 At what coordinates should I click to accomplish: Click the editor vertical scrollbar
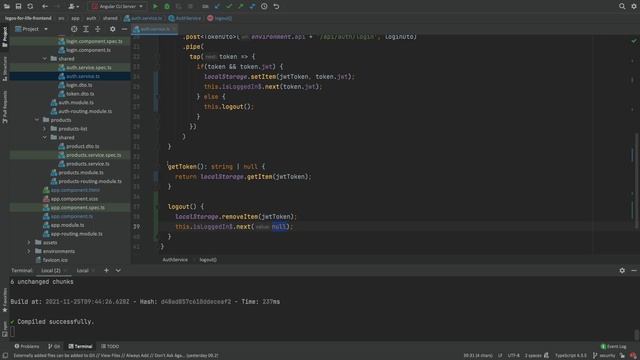pyautogui.click(x=636, y=181)
